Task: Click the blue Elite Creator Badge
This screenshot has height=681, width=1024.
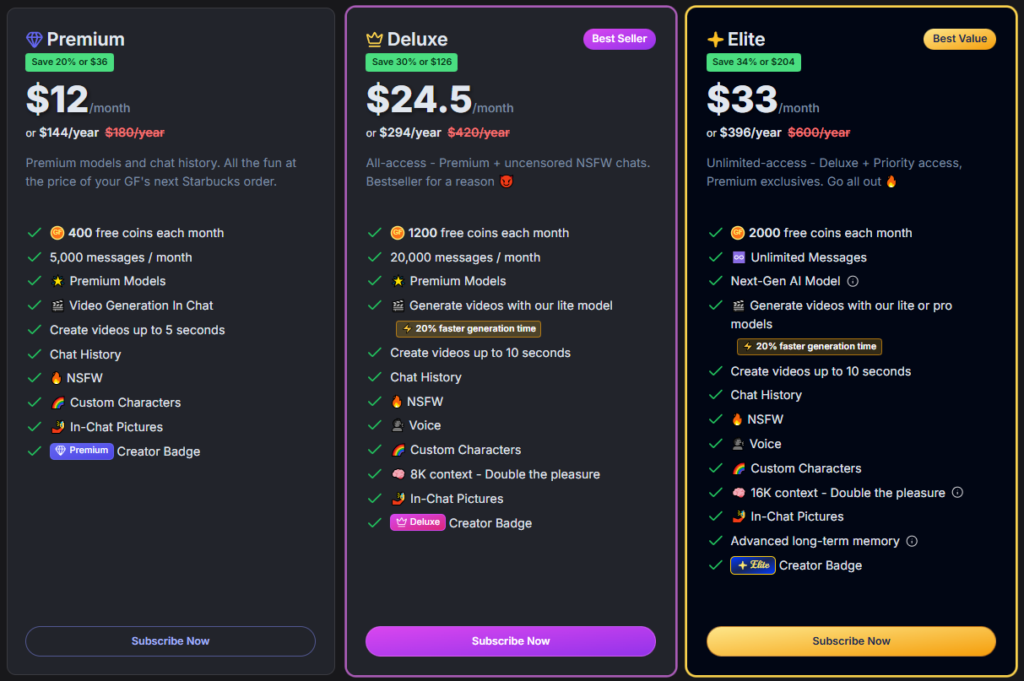Action: pos(753,565)
